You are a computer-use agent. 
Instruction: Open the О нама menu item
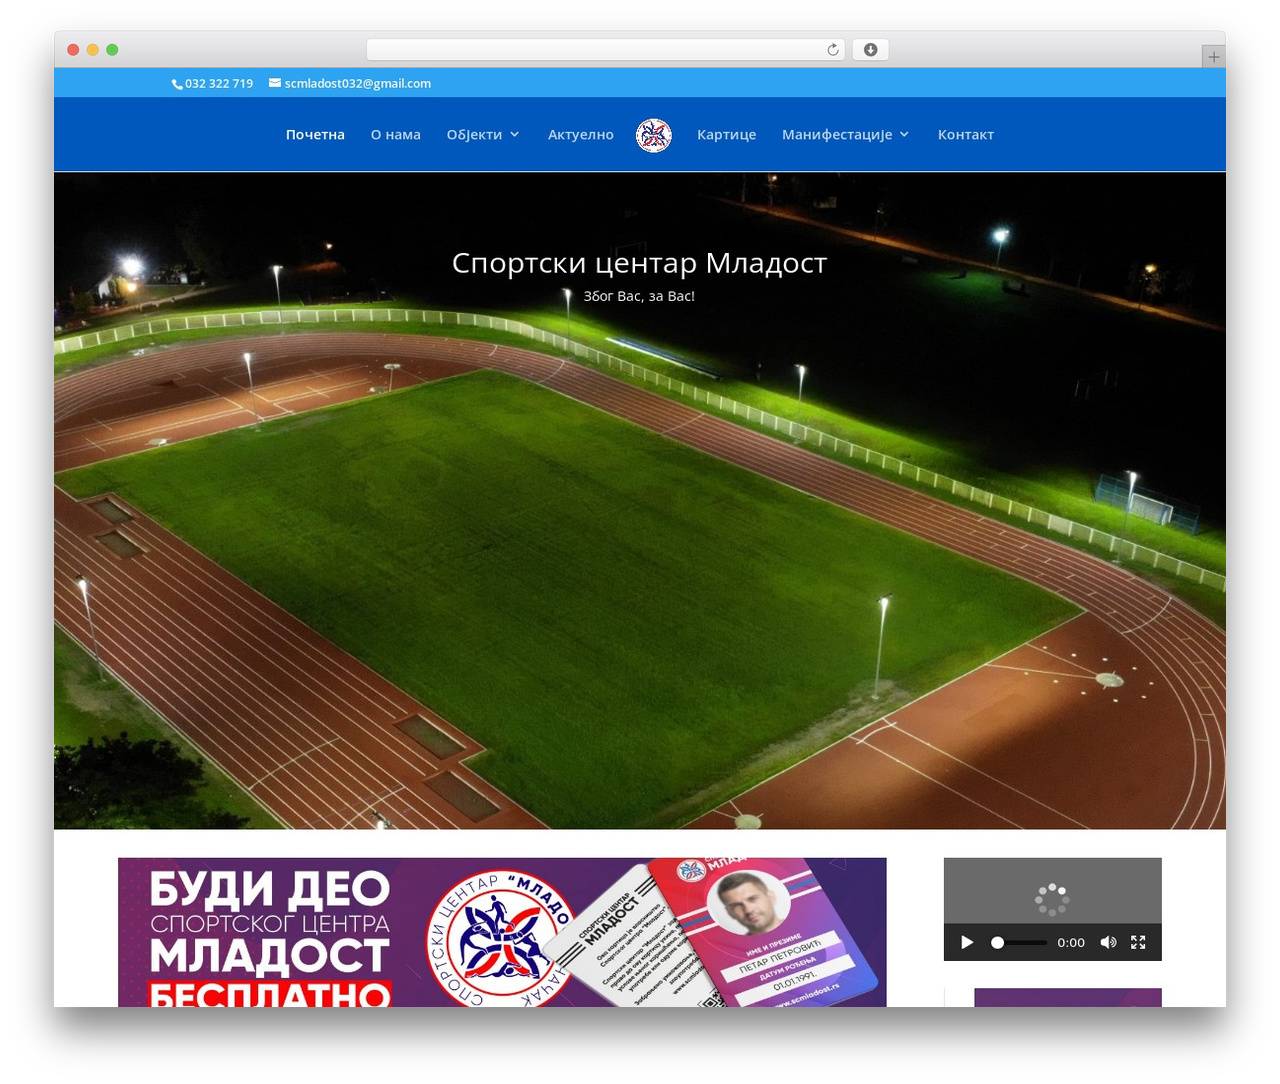pyautogui.click(x=396, y=134)
